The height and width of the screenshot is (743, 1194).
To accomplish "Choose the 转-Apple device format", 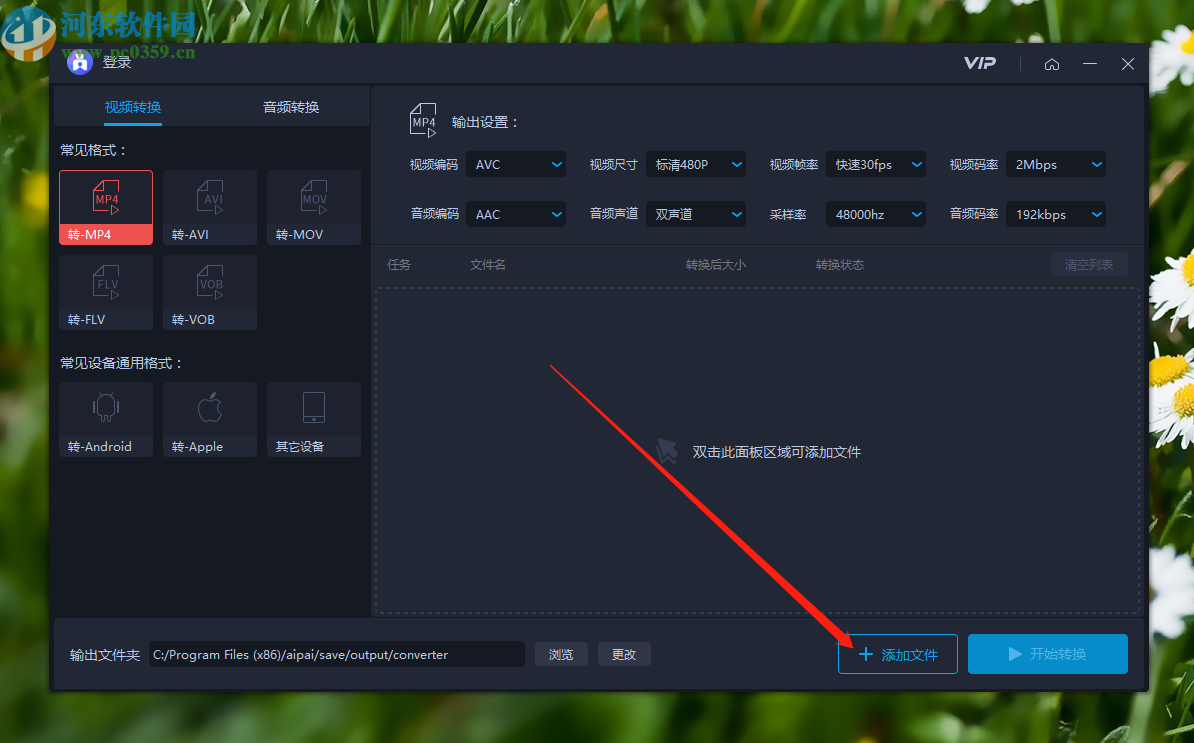I will point(209,419).
